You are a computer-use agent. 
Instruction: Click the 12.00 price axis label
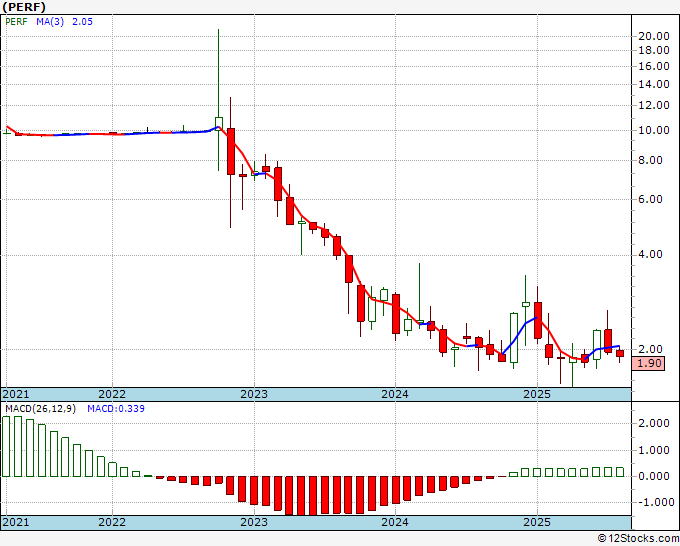pyautogui.click(x=654, y=105)
